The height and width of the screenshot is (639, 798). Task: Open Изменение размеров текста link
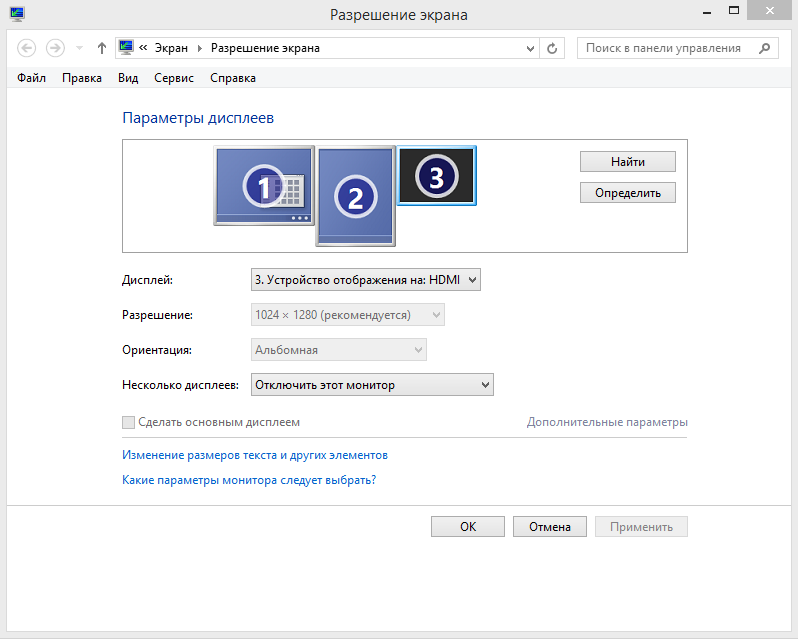[x=255, y=455]
